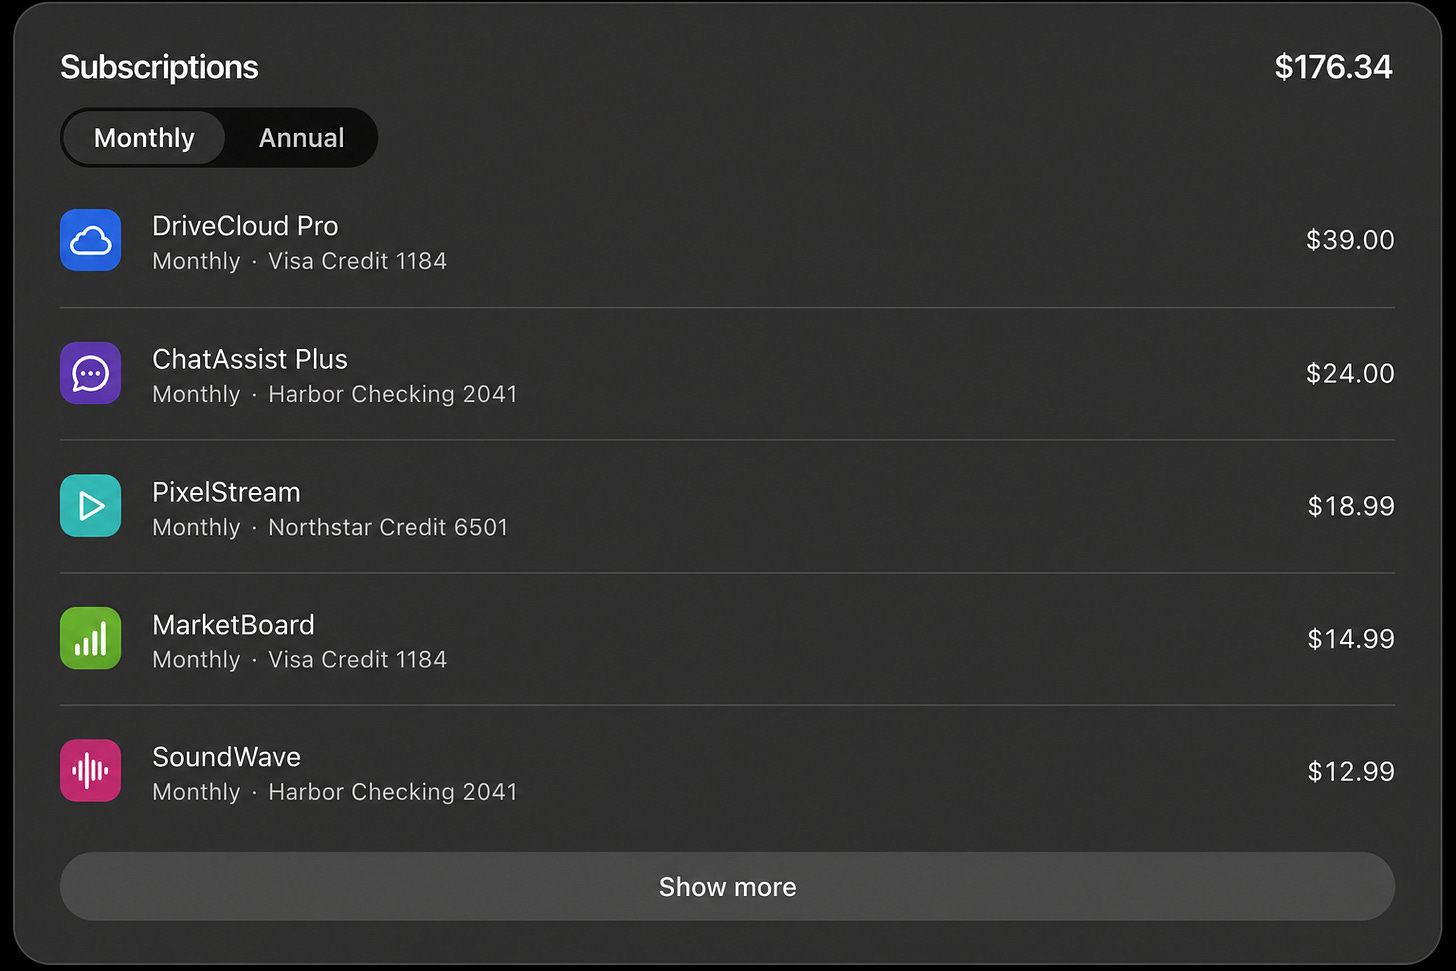Expand the list with Show more
Image resolution: width=1456 pixels, height=971 pixels.
[727, 887]
